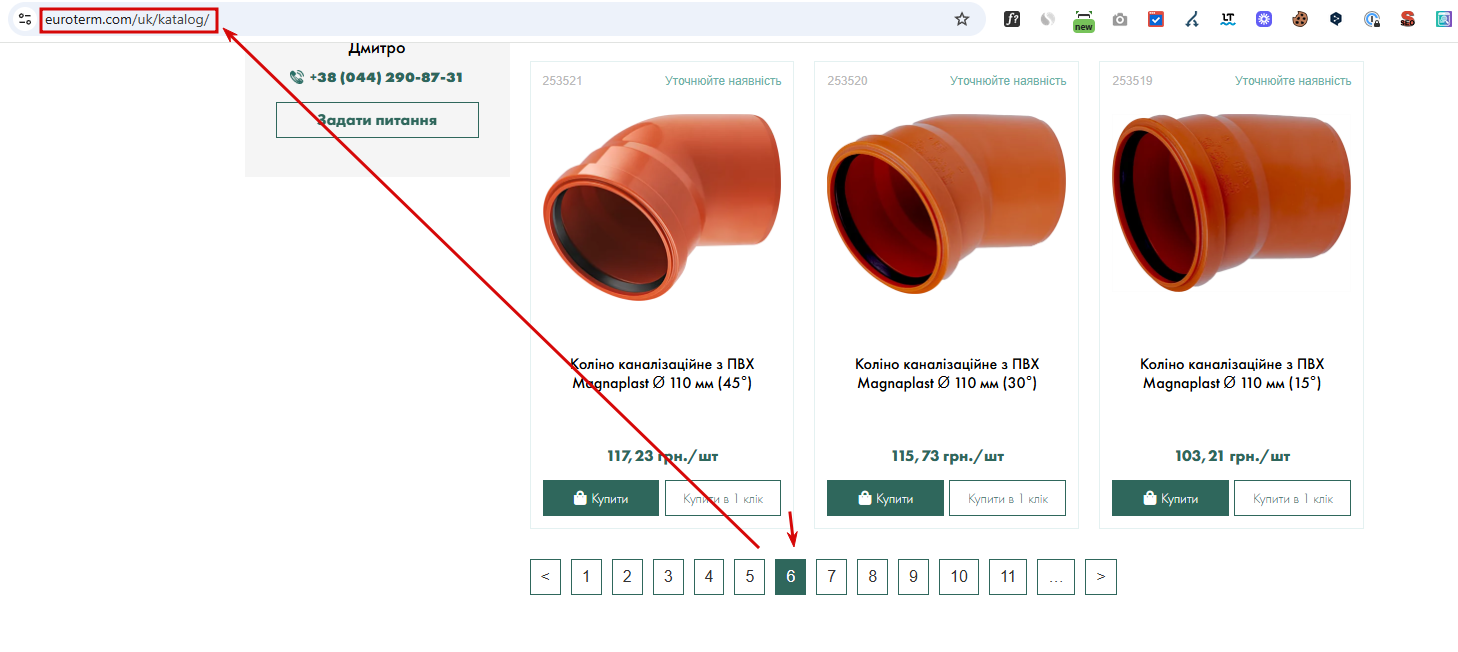This screenshot has width=1458, height=652.
Task: Click the active page 6 button
Action: pyautogui.click(x=790, y=577)
